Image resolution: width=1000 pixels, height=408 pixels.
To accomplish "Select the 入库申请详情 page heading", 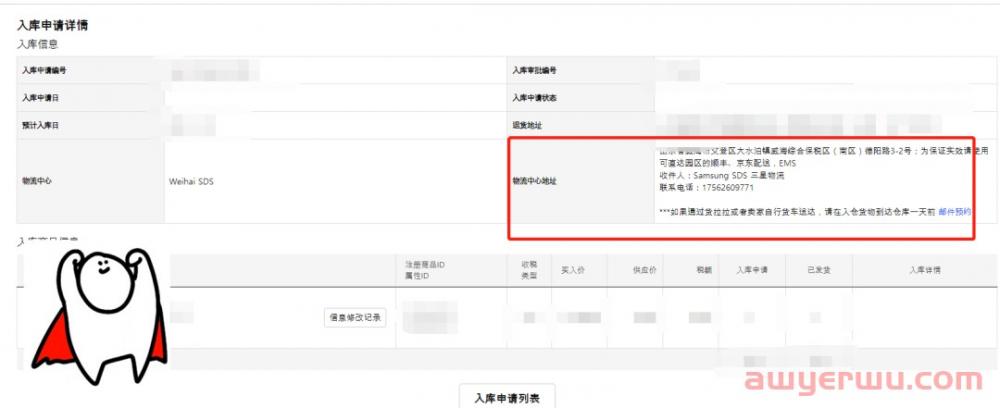I will point(52,26).
